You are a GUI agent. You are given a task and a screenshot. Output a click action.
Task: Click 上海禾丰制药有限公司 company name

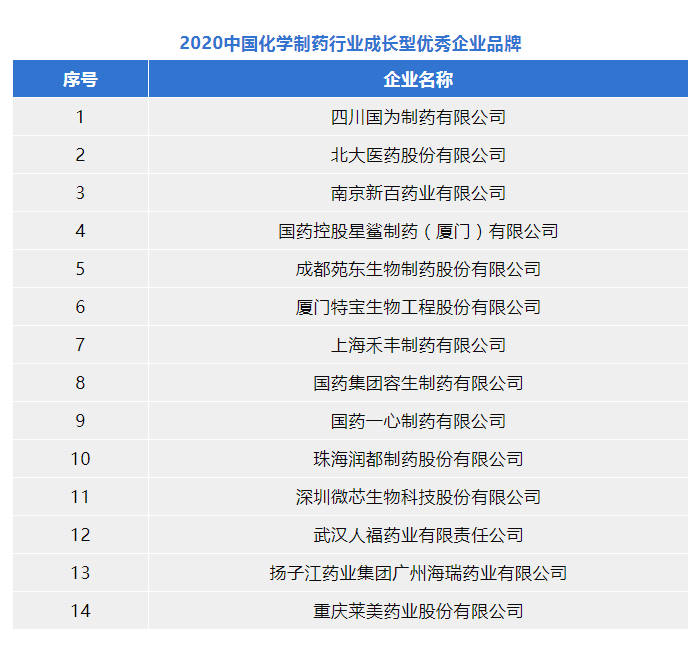418,345
